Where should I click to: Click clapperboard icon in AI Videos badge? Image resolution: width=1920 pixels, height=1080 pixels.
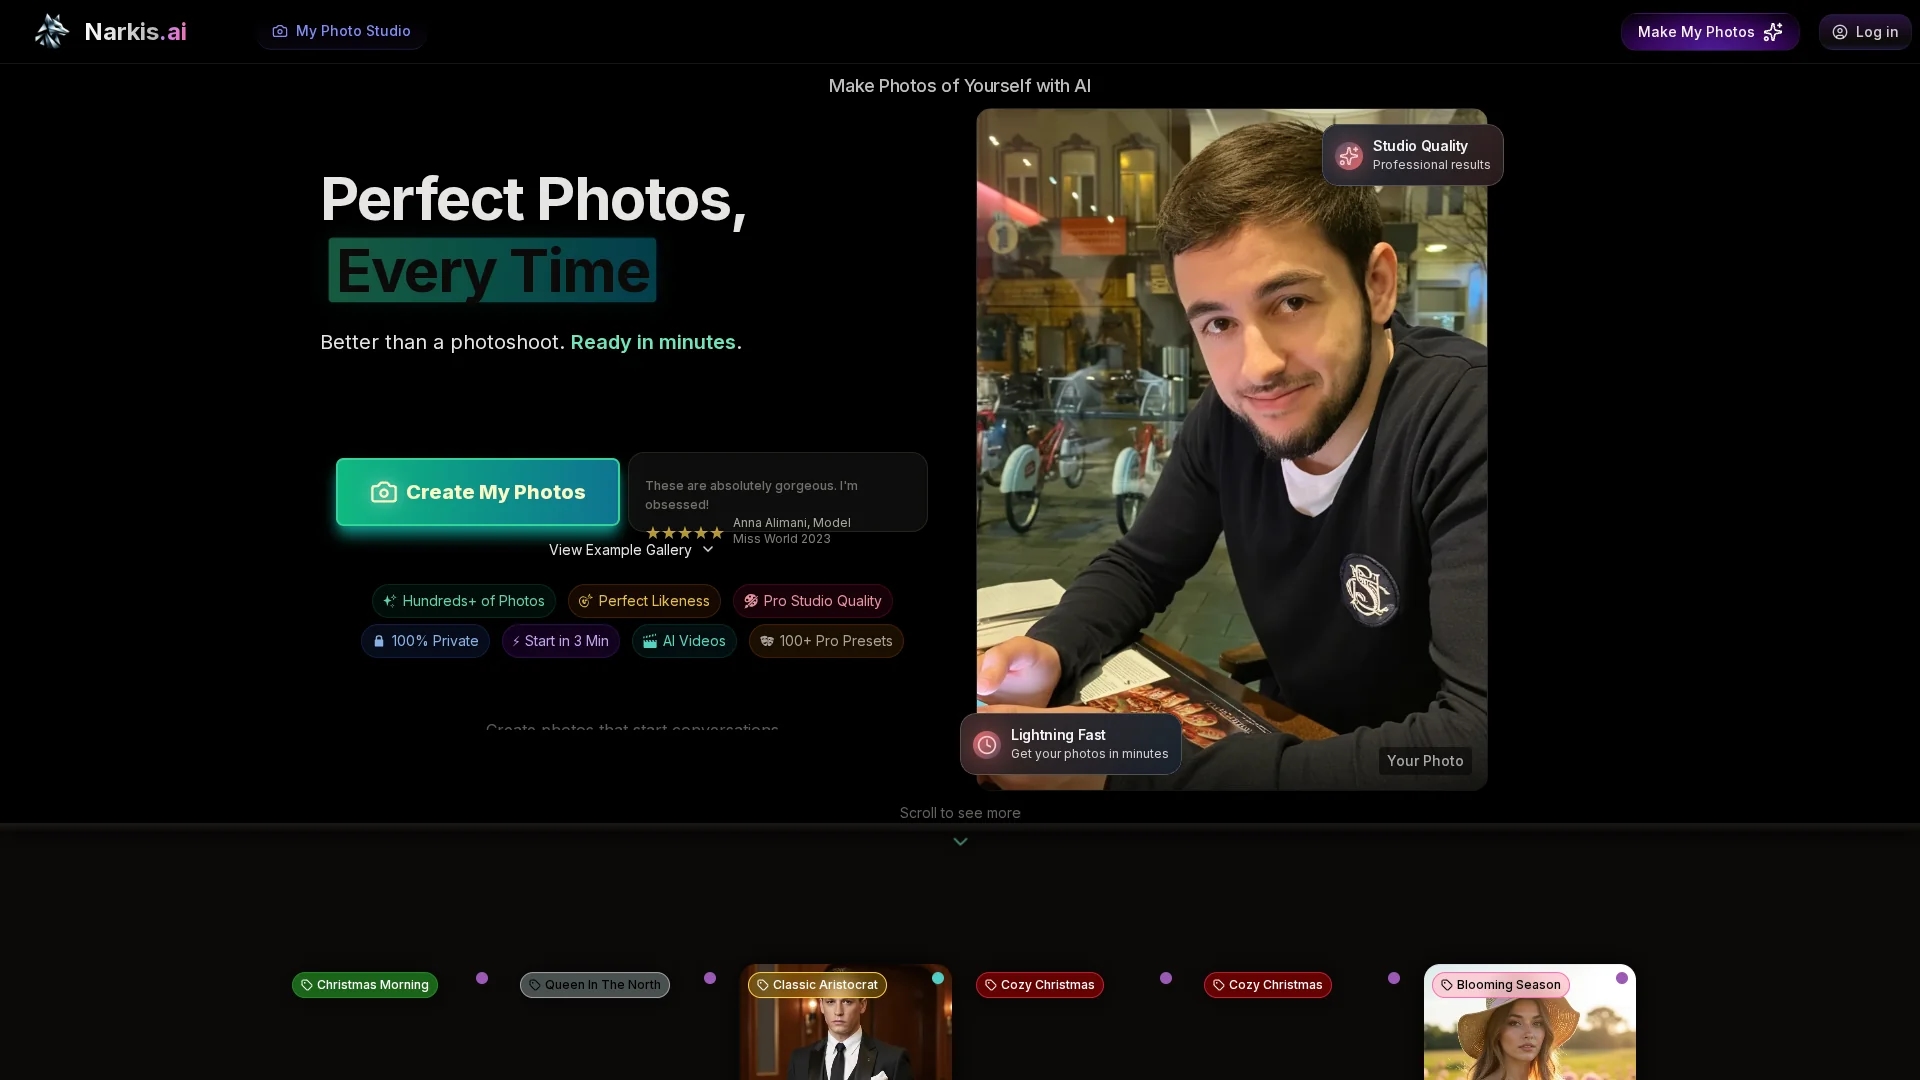(x=650, y=641)
